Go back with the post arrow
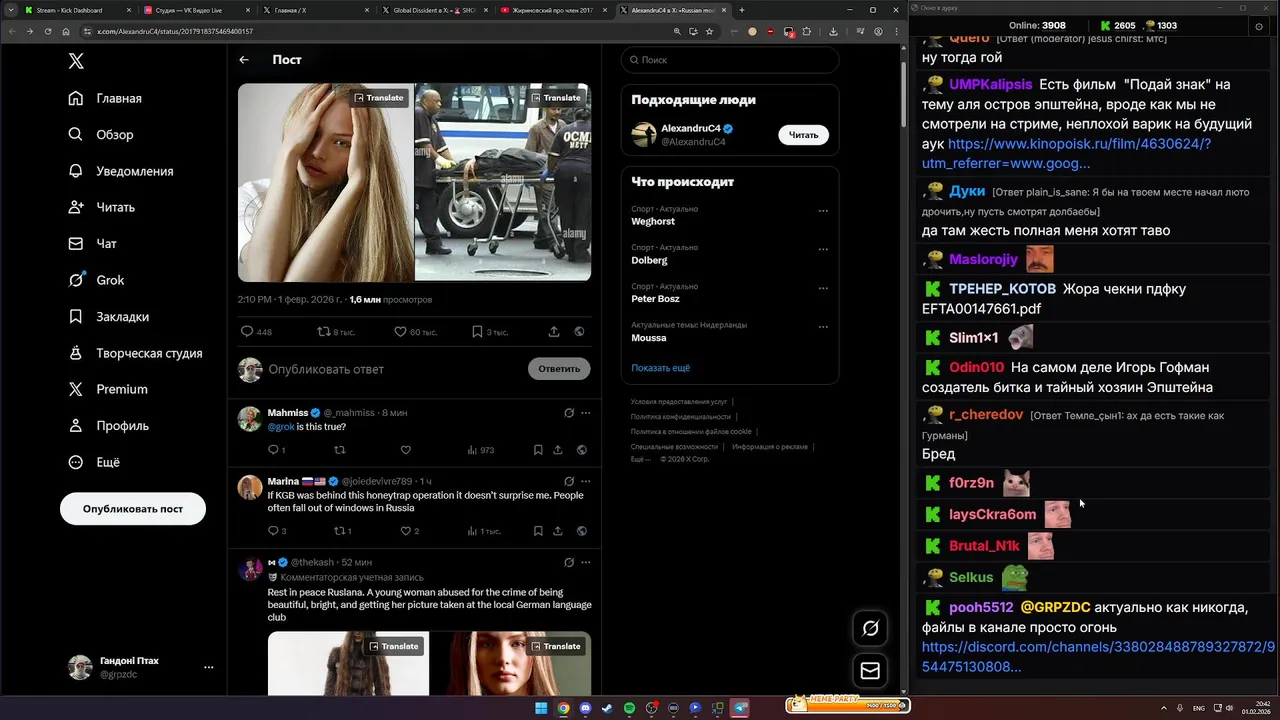 pos(244,60)
